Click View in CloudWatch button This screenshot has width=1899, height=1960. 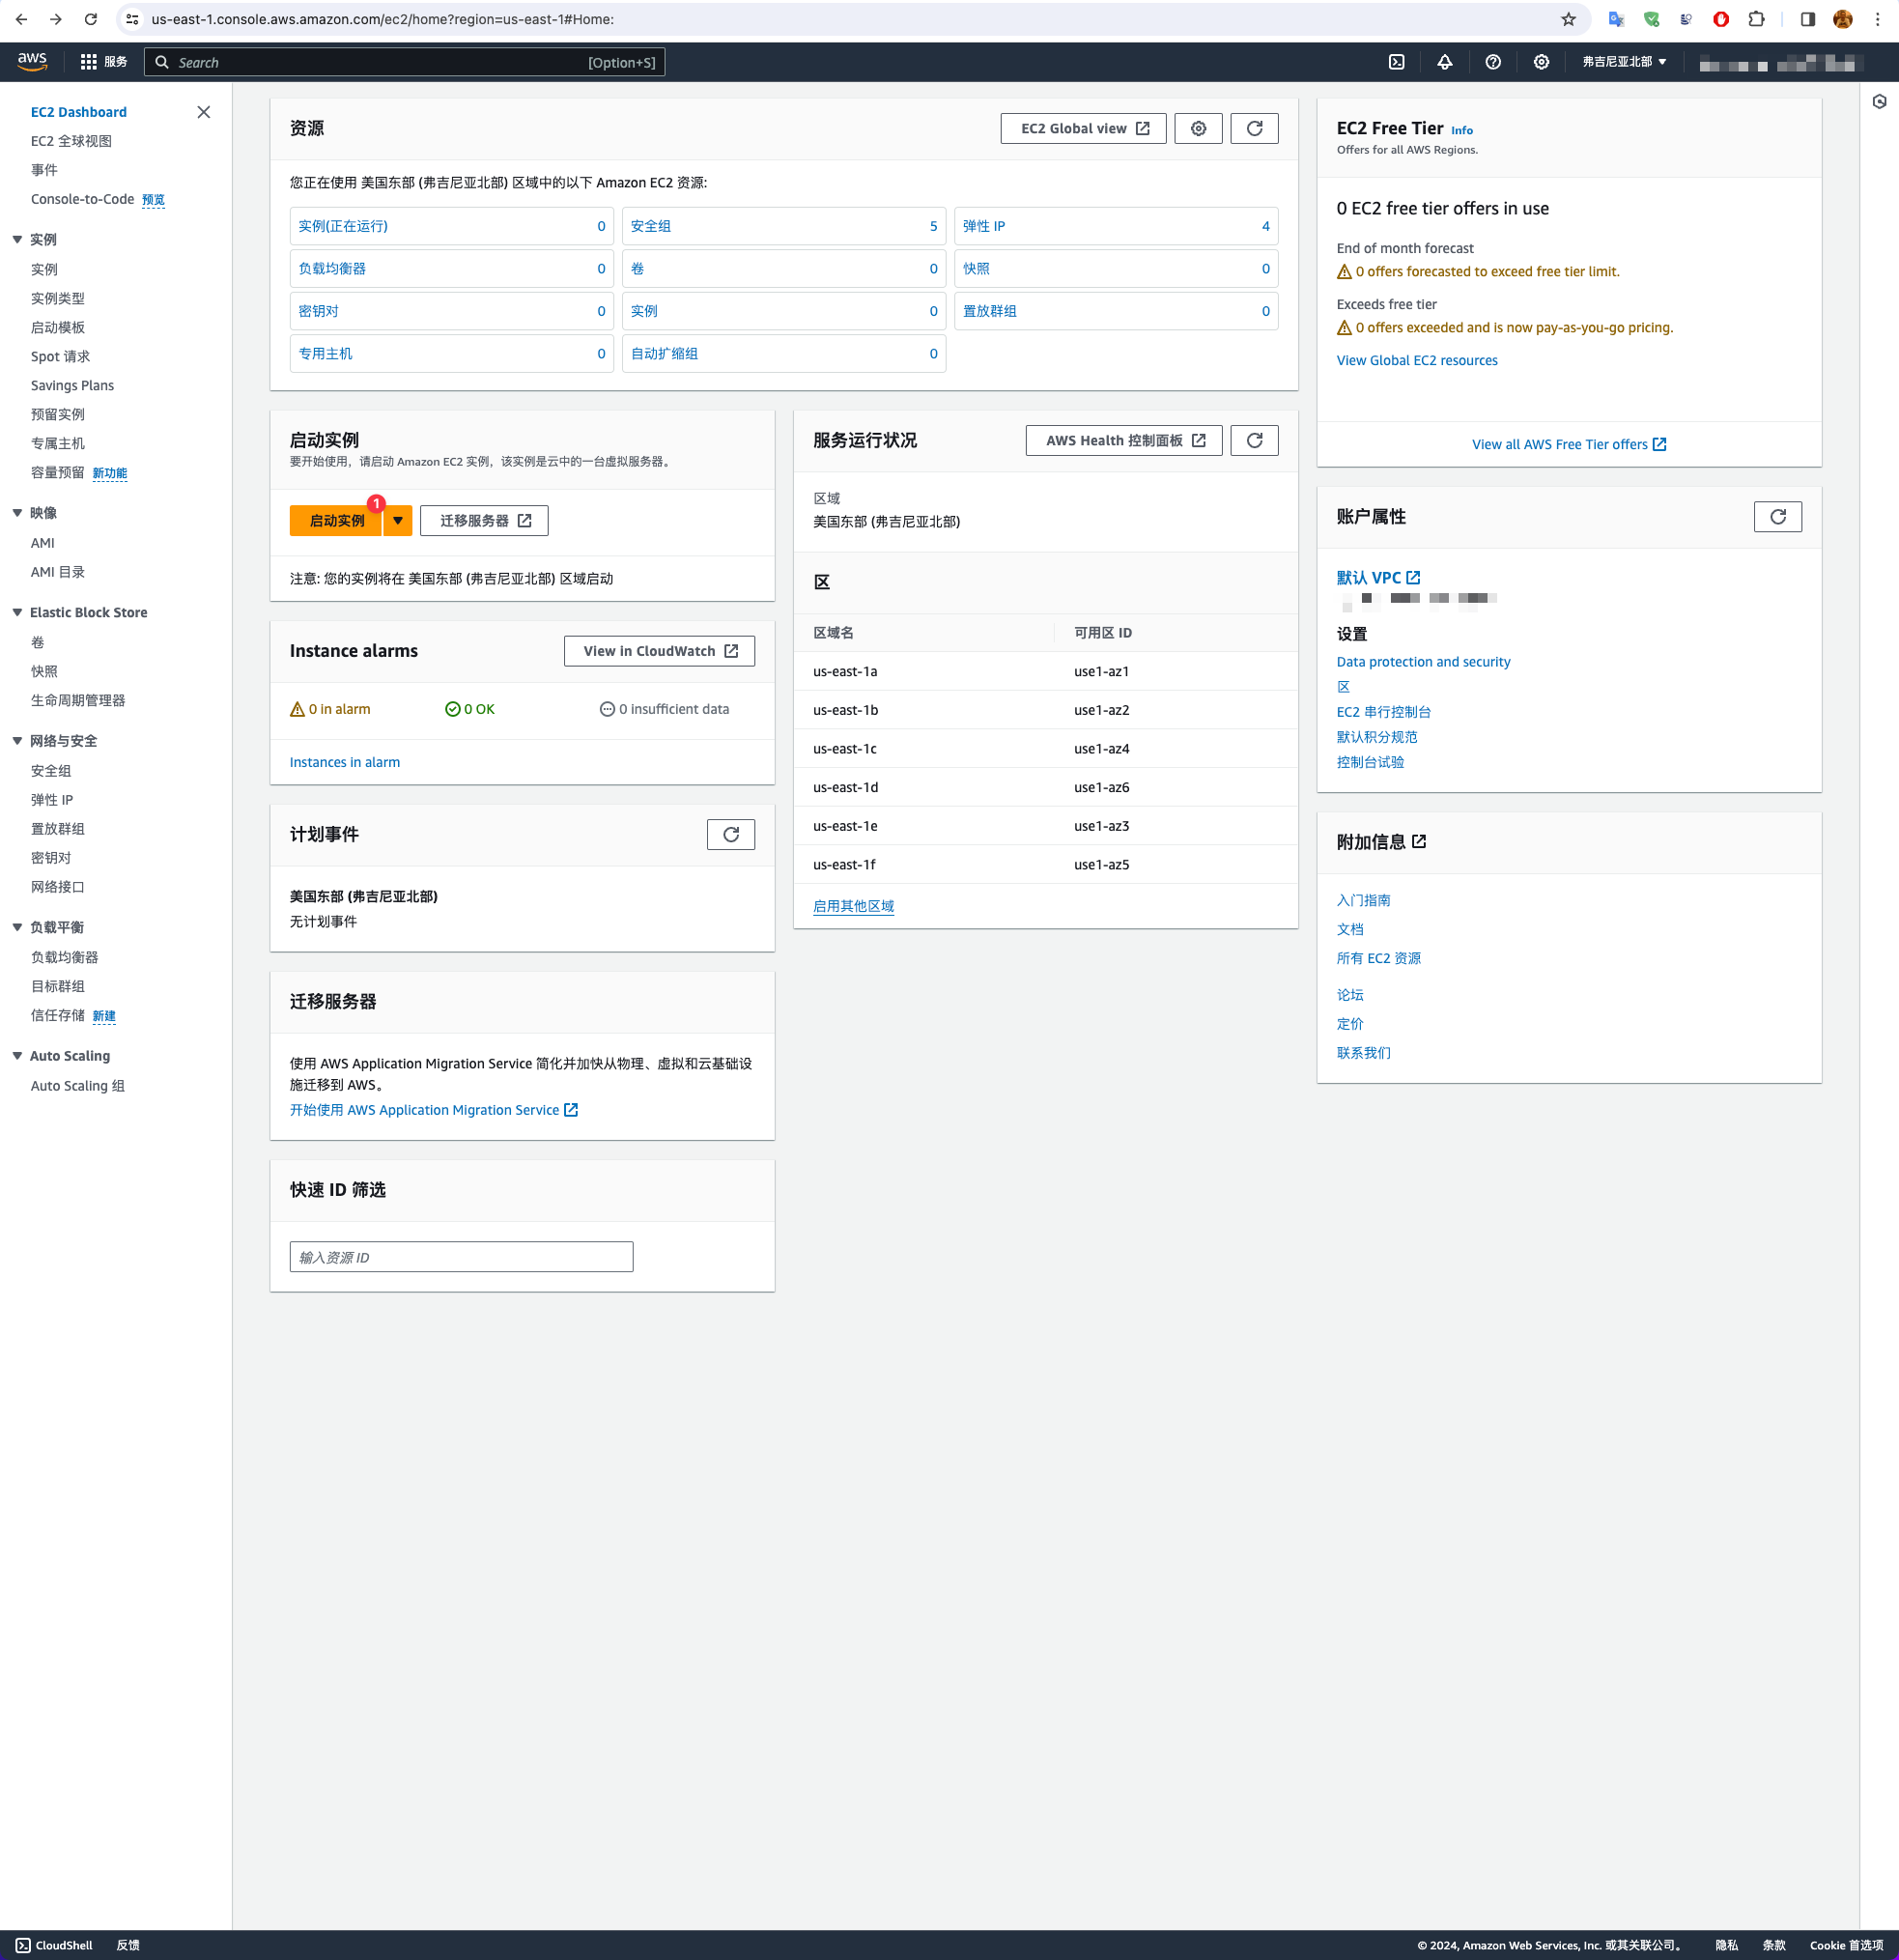(660, 651)
